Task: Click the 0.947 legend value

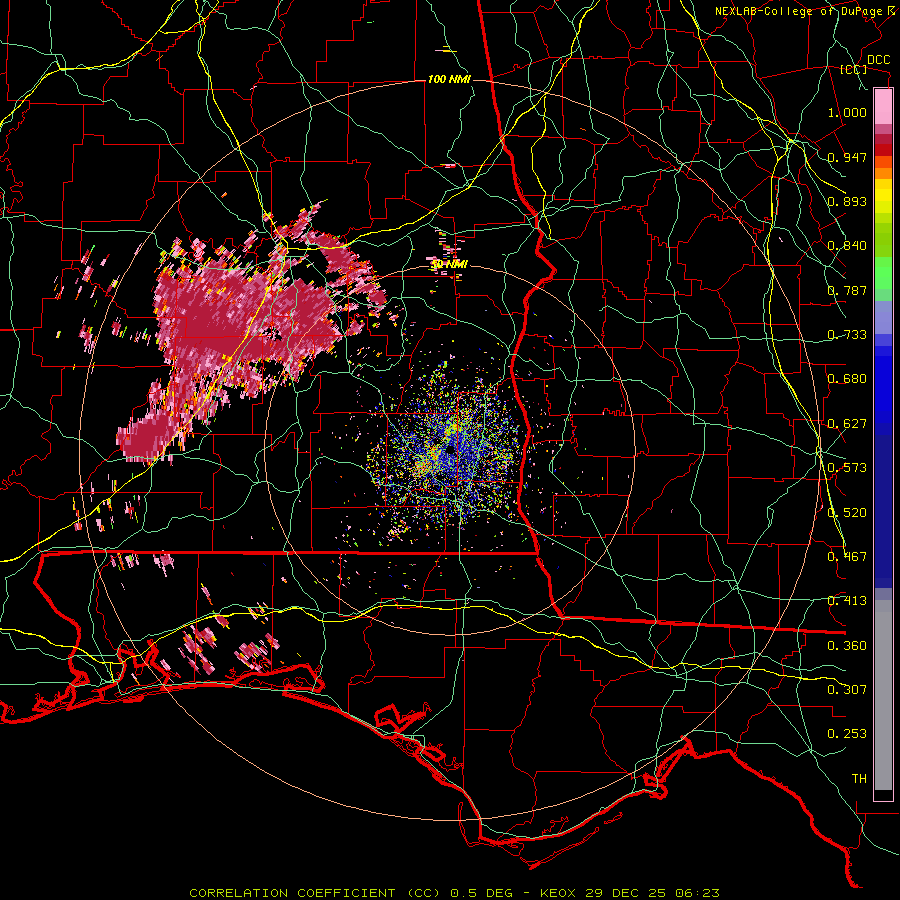Action: [847, 157]
